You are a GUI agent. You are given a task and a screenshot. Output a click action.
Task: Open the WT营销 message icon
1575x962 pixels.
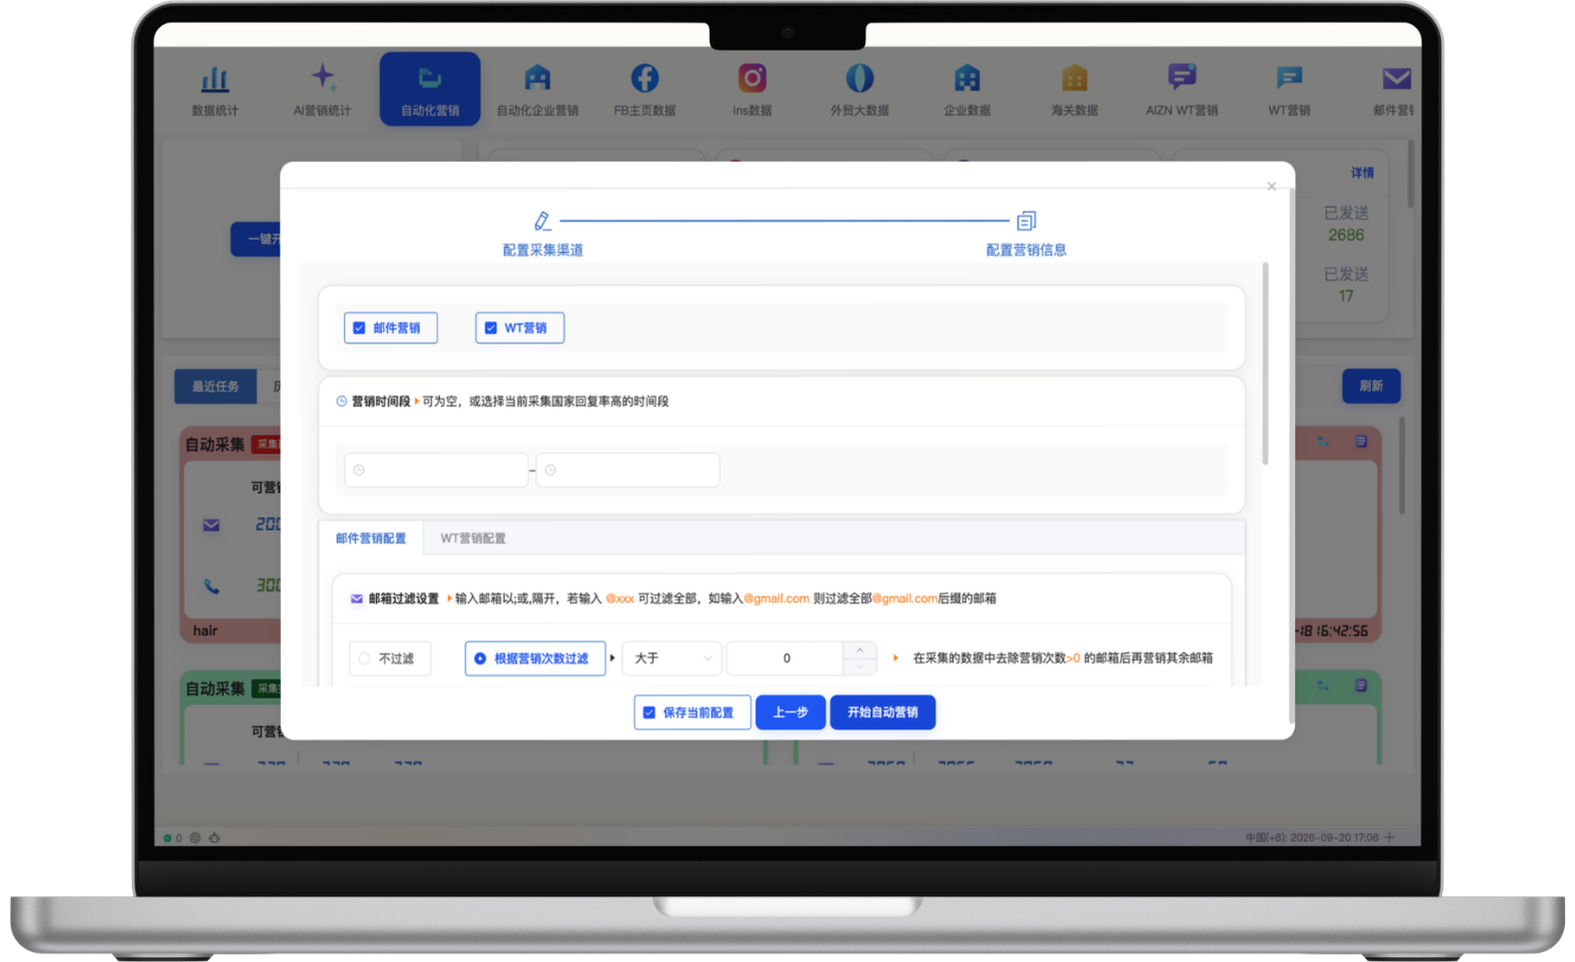(1289, 78)
